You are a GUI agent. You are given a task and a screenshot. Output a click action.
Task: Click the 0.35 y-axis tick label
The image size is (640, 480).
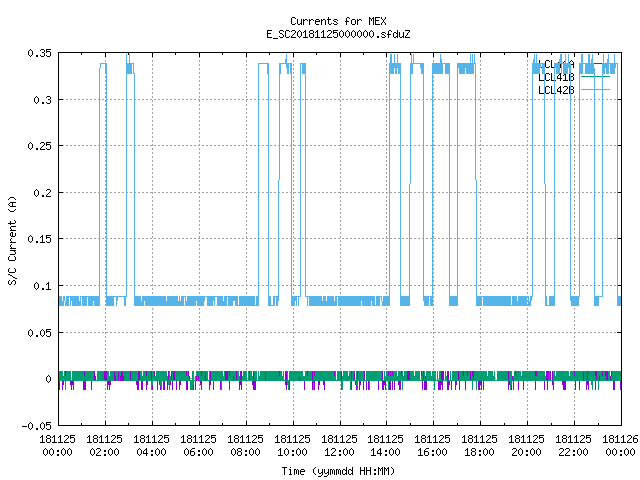pyautogui.click(x=40, y=53)
